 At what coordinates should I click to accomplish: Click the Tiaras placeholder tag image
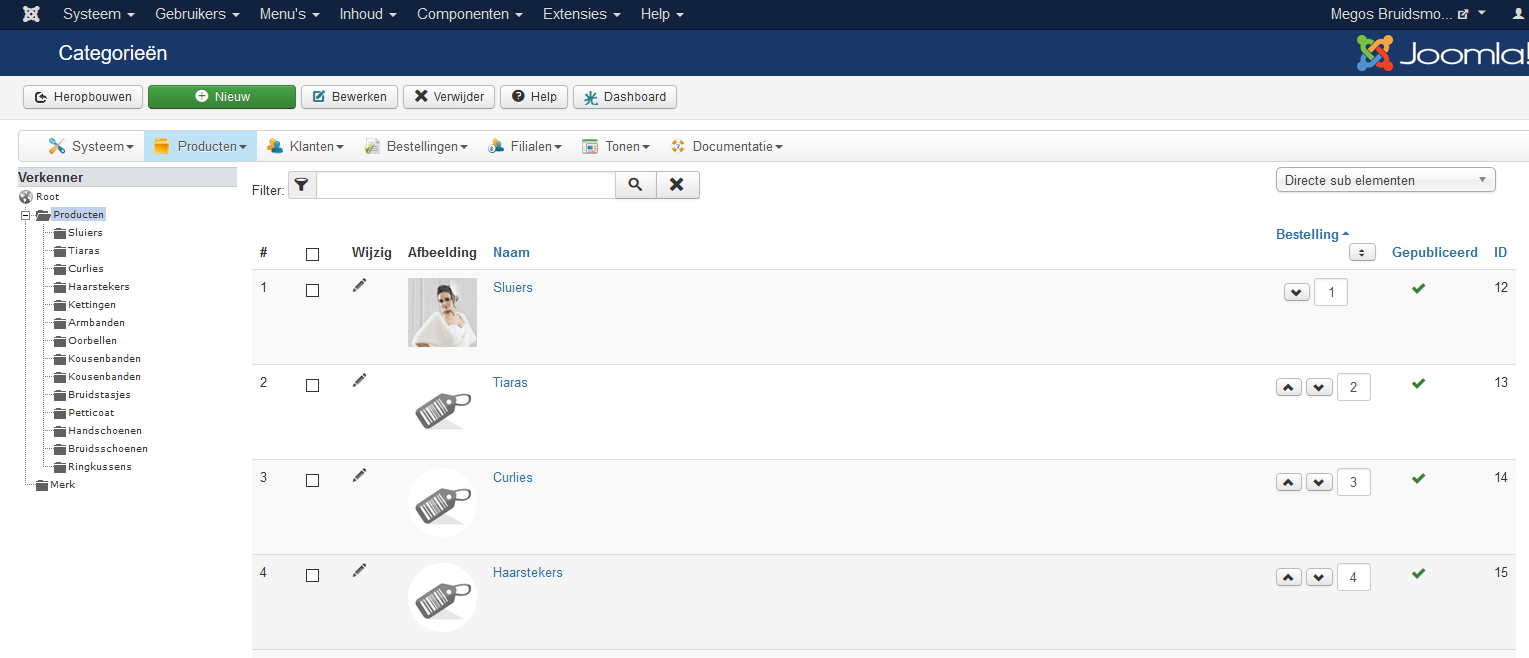pos(442,407)
